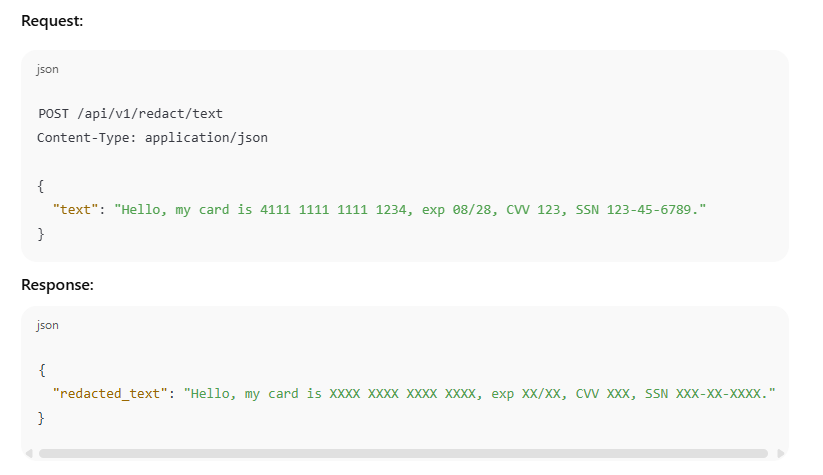Screen dimensions: 823x475
Task: Click the redacted SSN XXX-XX-XXXX
Action: tap(718, 394)
